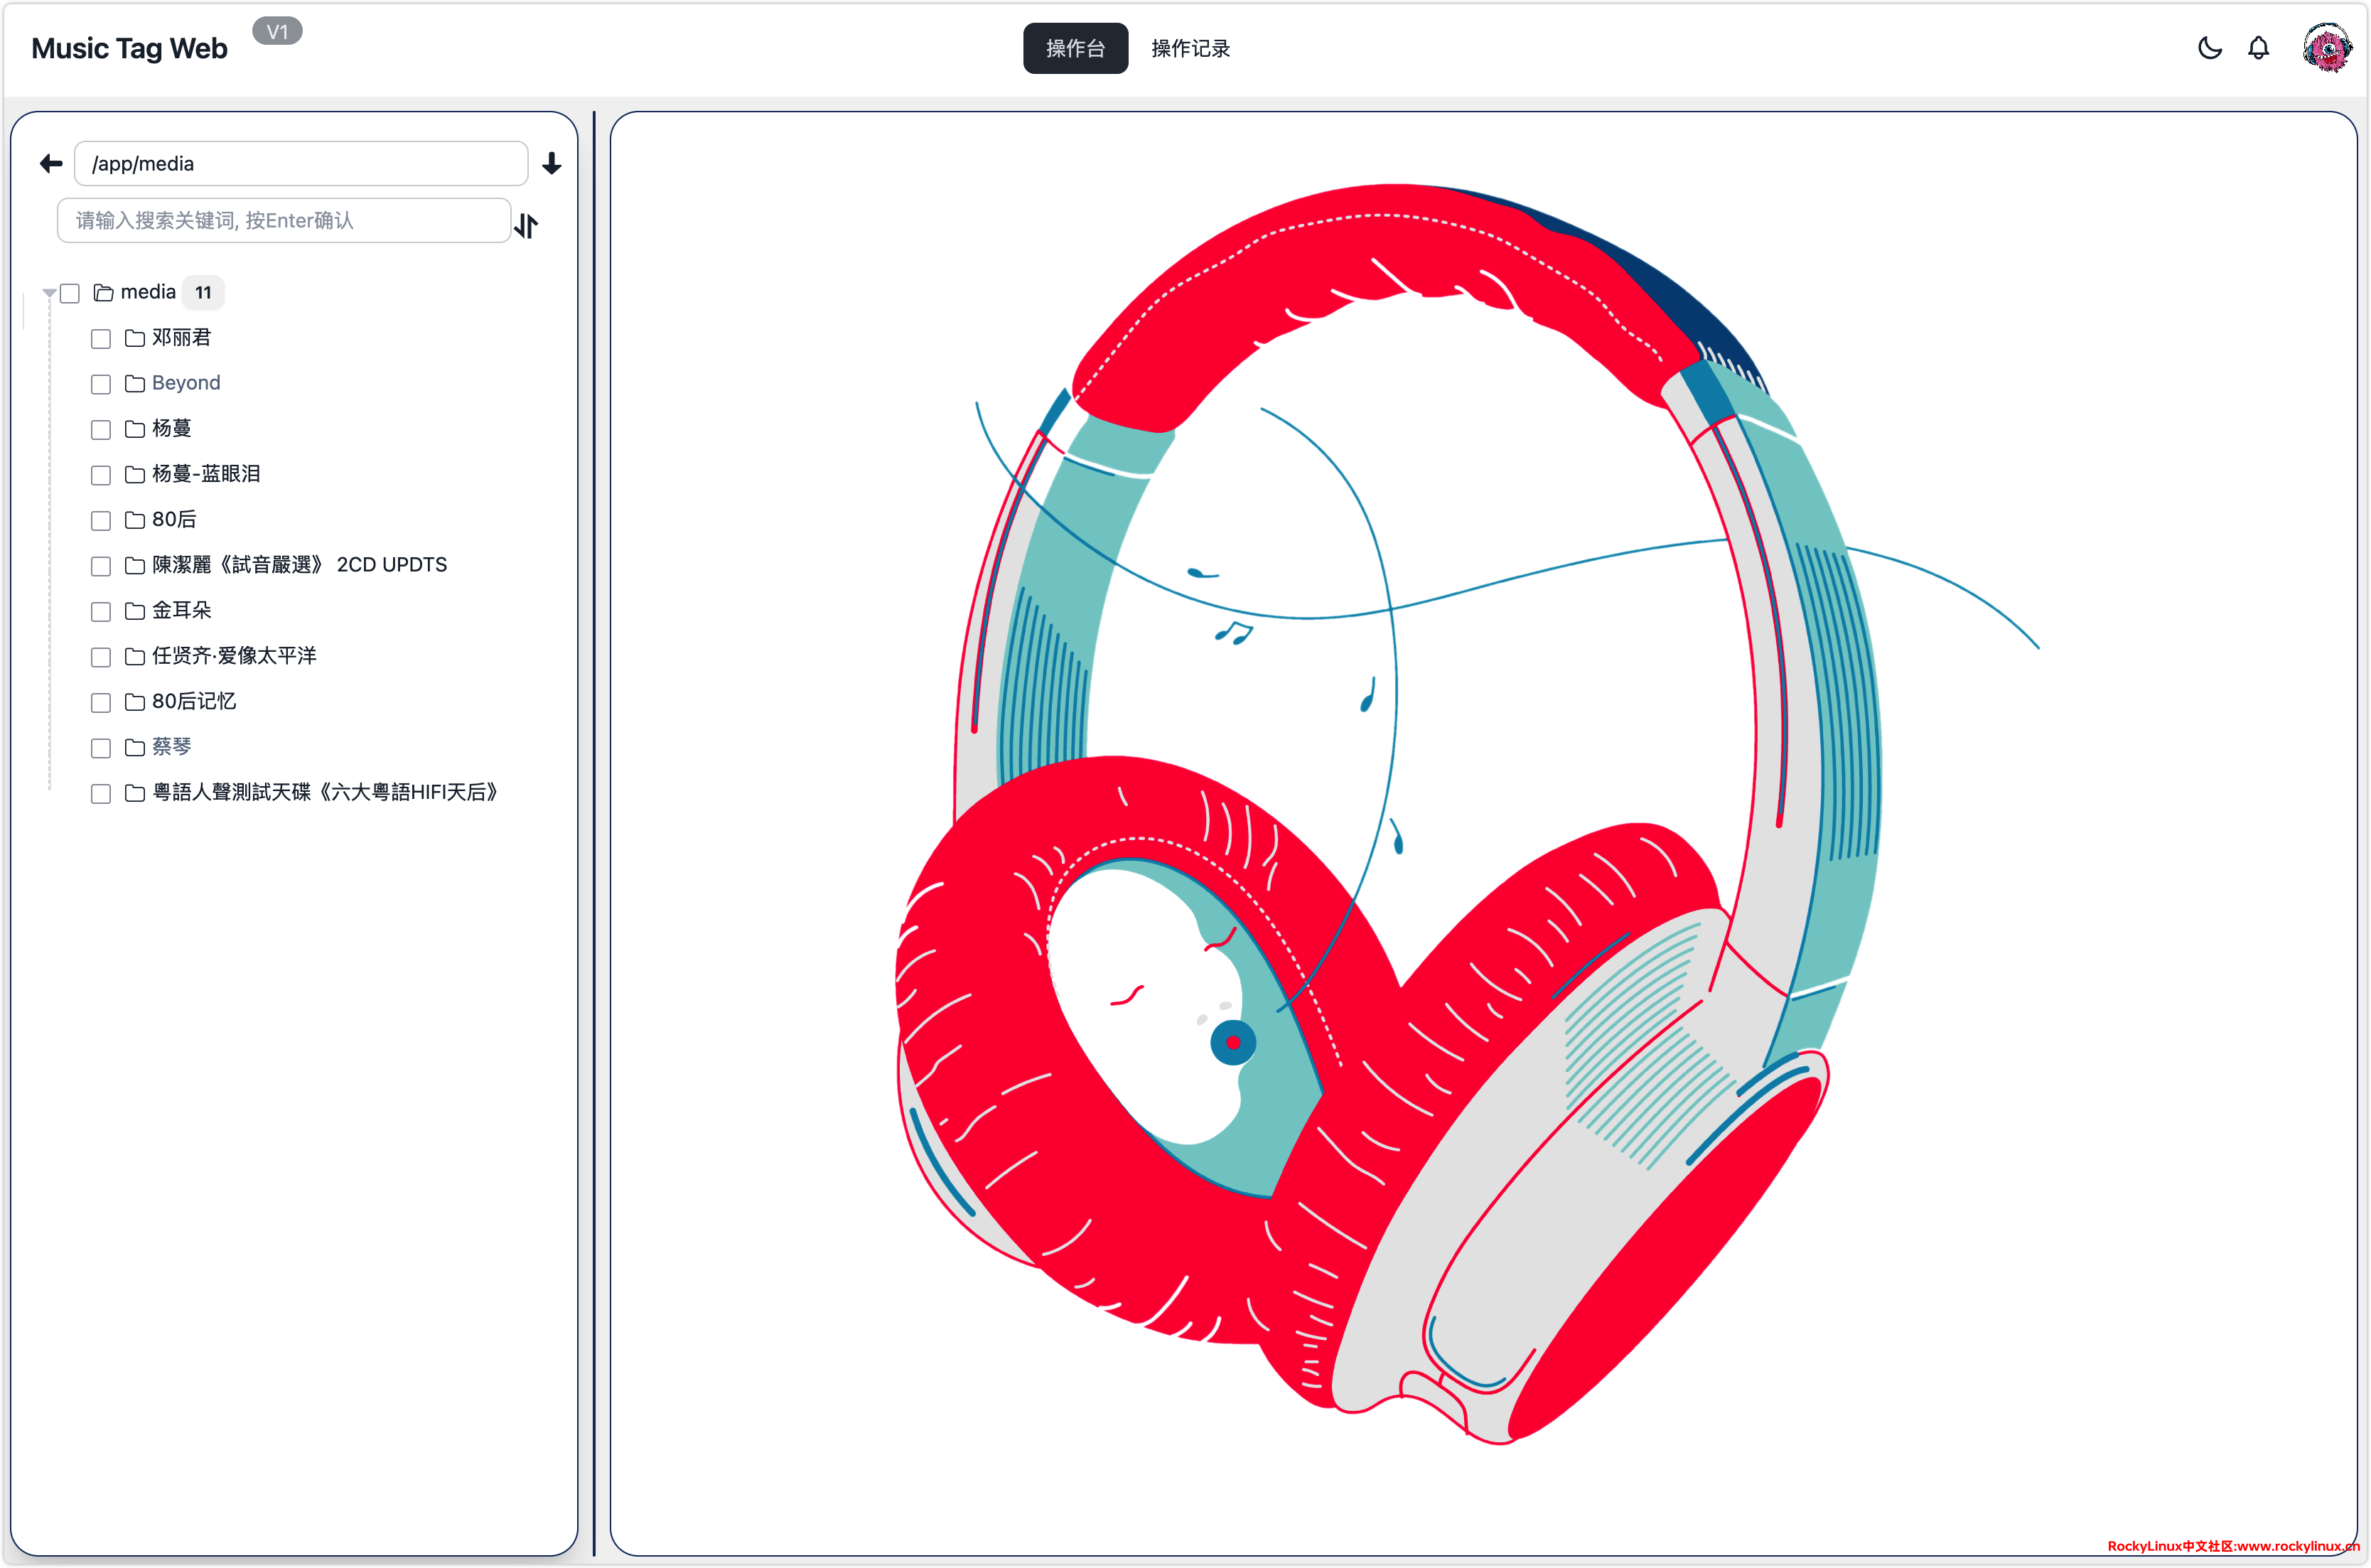Open the 杨蔓-蓝眼泪 folder

point(206,474)
